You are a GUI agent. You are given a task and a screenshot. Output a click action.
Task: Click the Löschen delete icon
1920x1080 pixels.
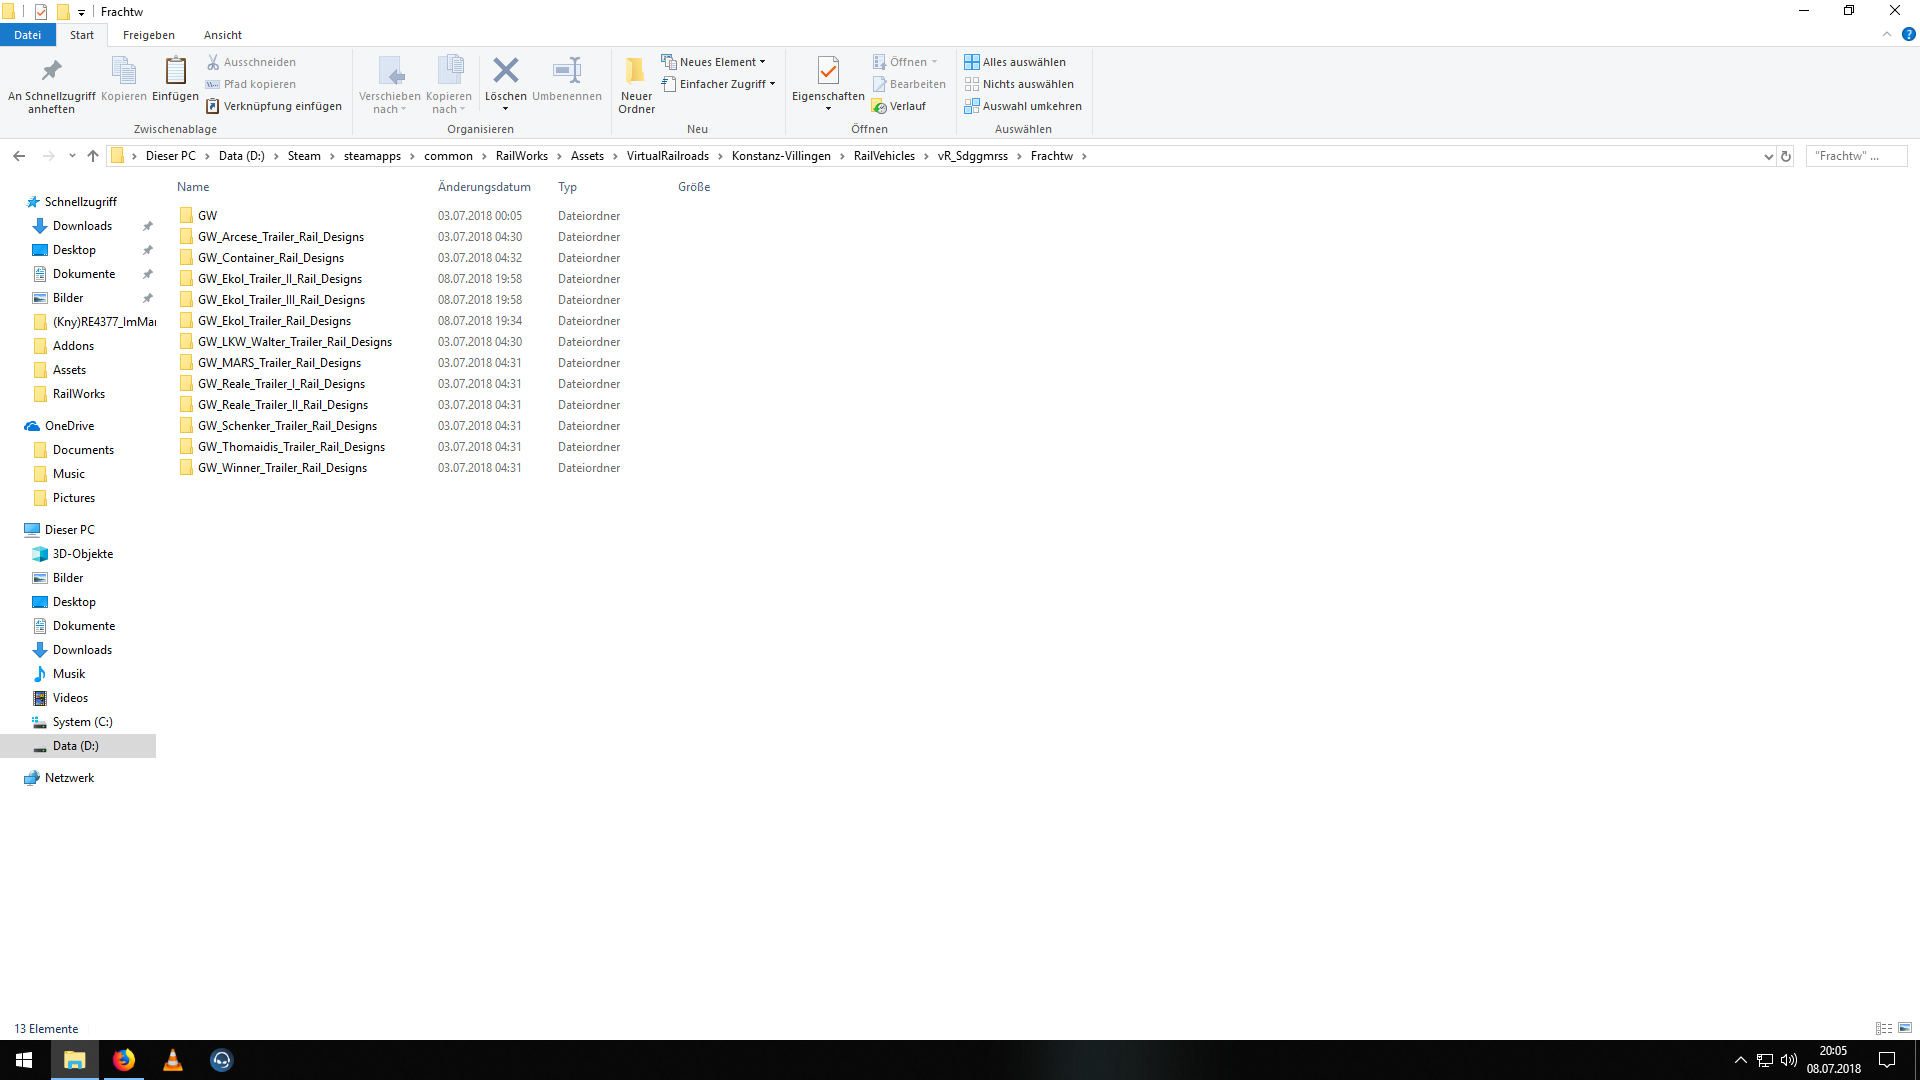505,70
